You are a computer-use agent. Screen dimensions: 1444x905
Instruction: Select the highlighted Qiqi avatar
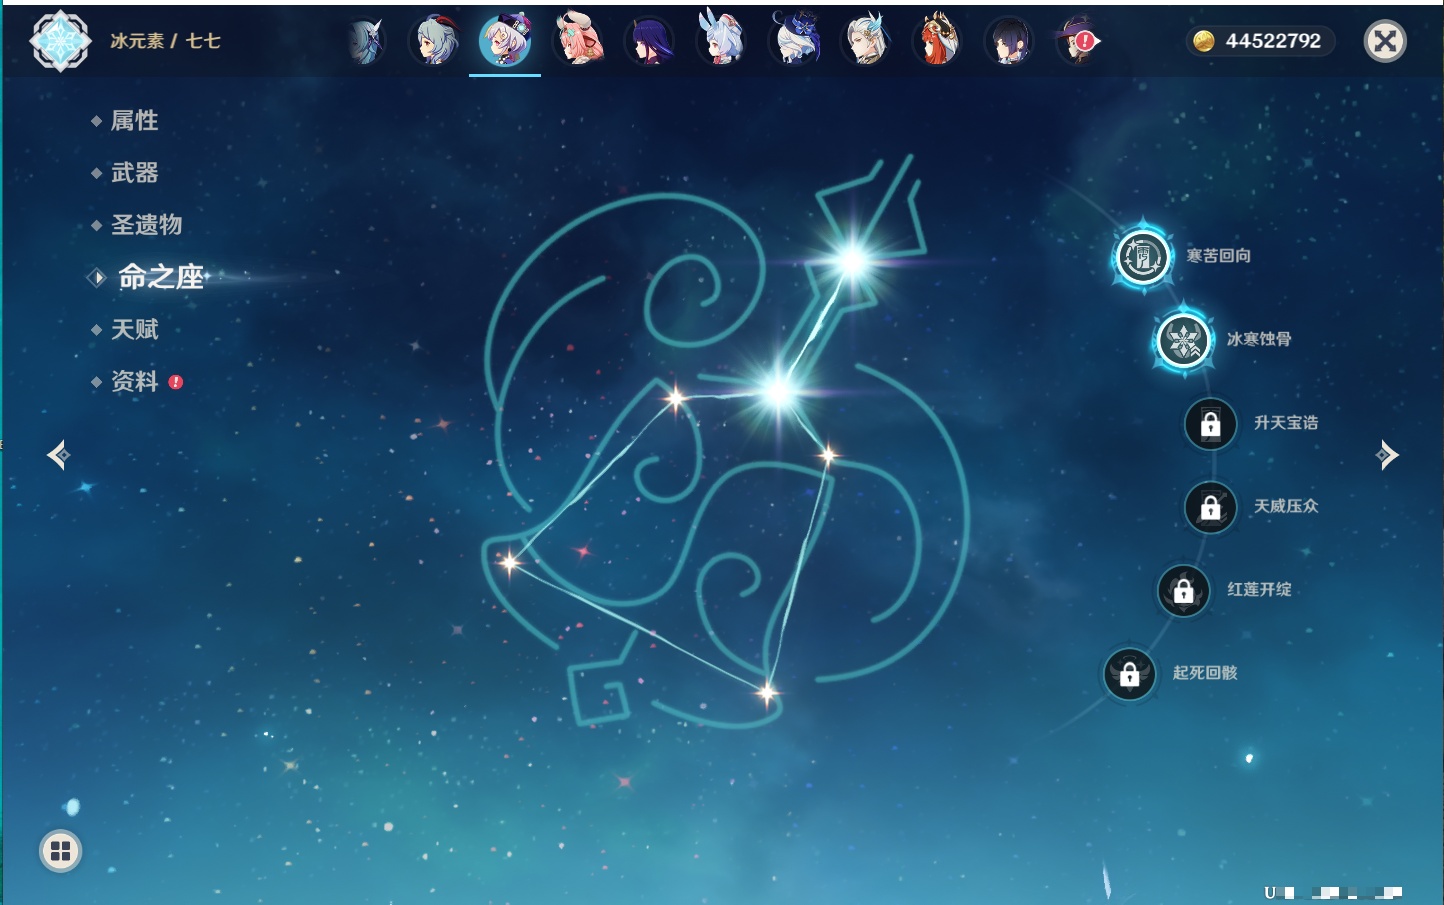click(x=506, y=41)
